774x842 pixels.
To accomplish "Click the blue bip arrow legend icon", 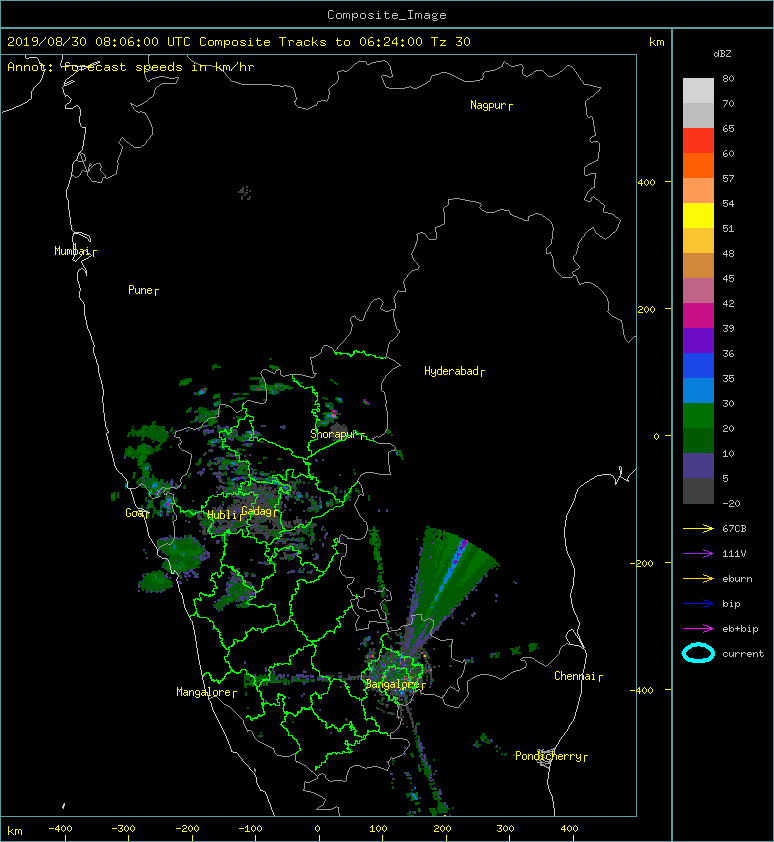I will [x=698, y=604].
